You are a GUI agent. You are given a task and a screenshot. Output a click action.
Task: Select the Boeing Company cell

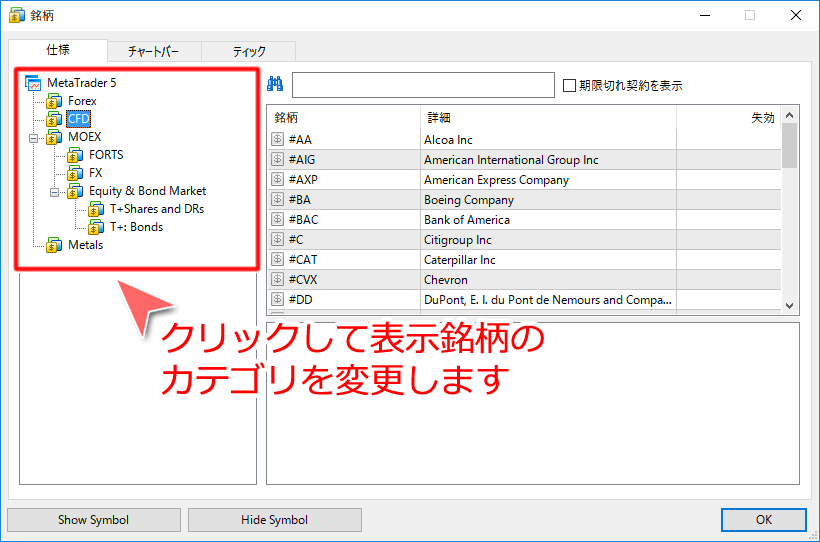click(549, 199)
